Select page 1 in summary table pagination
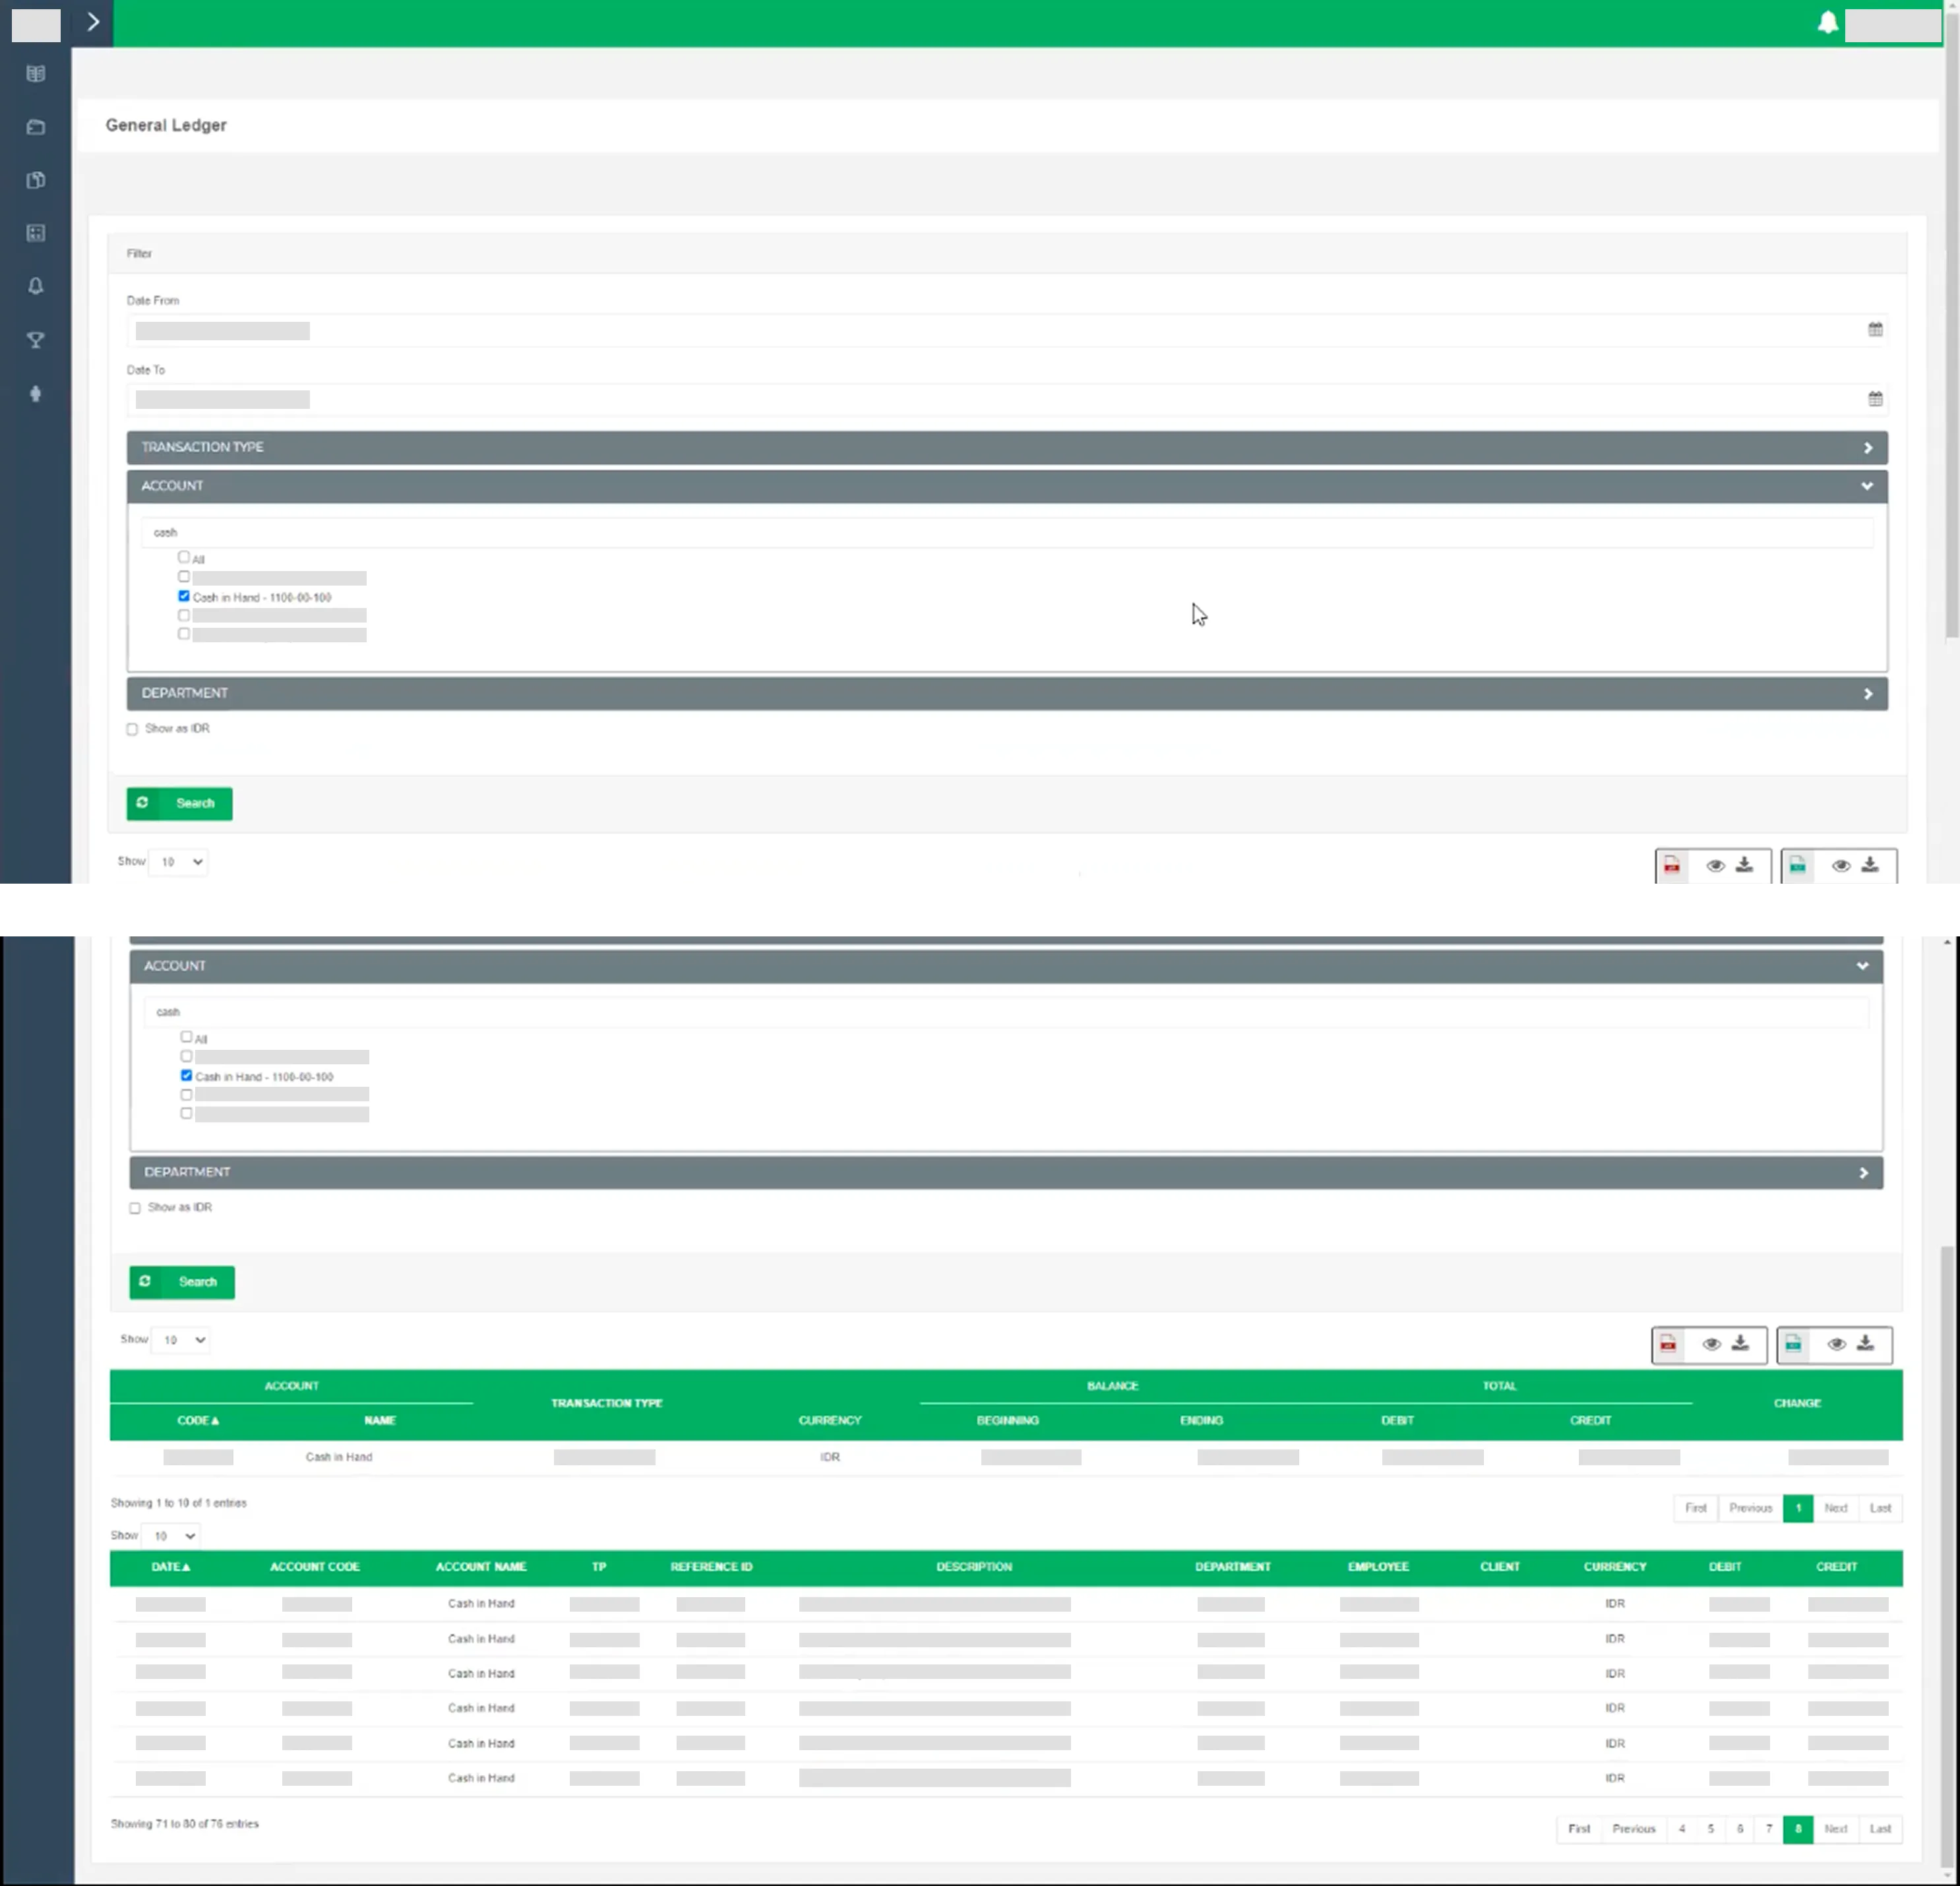Screen dimensions: 1960x1886 [x=1798, y=1508]
